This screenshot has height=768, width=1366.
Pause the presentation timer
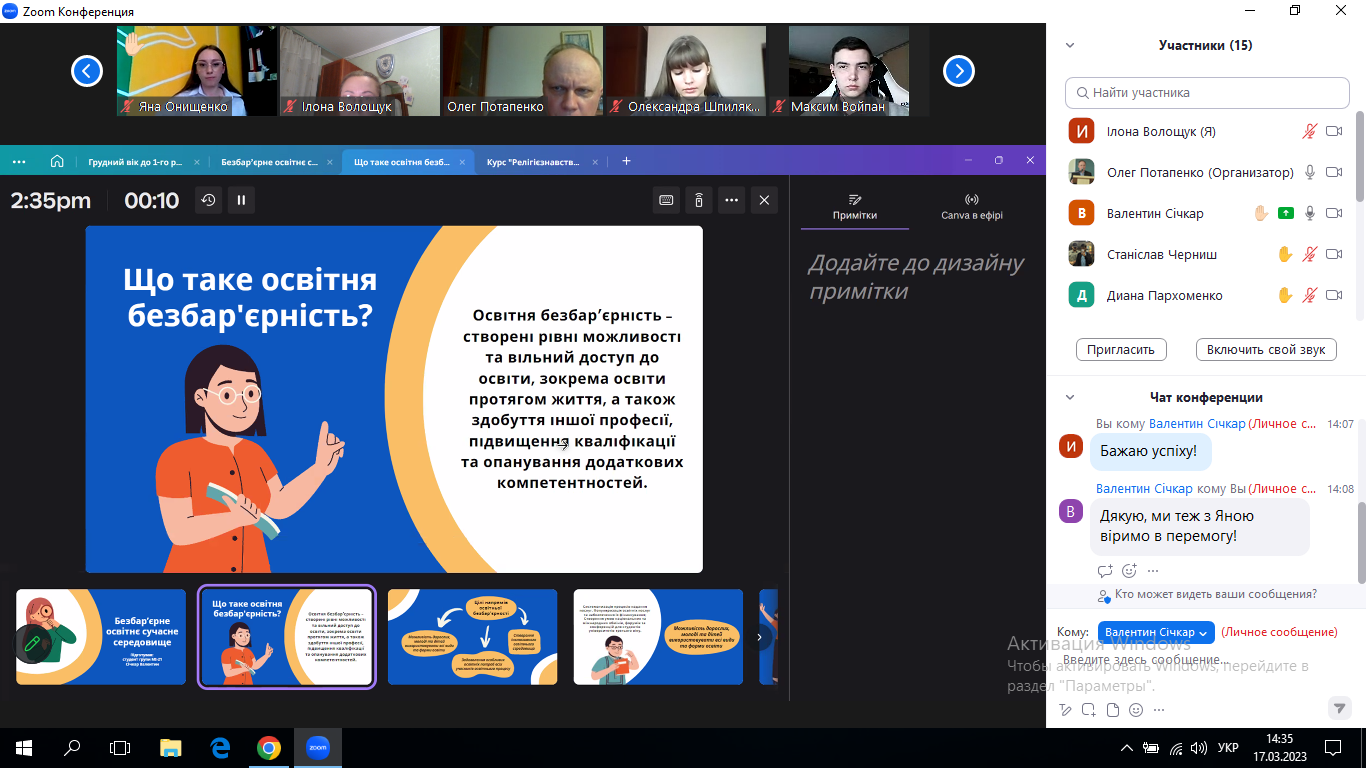241,200
